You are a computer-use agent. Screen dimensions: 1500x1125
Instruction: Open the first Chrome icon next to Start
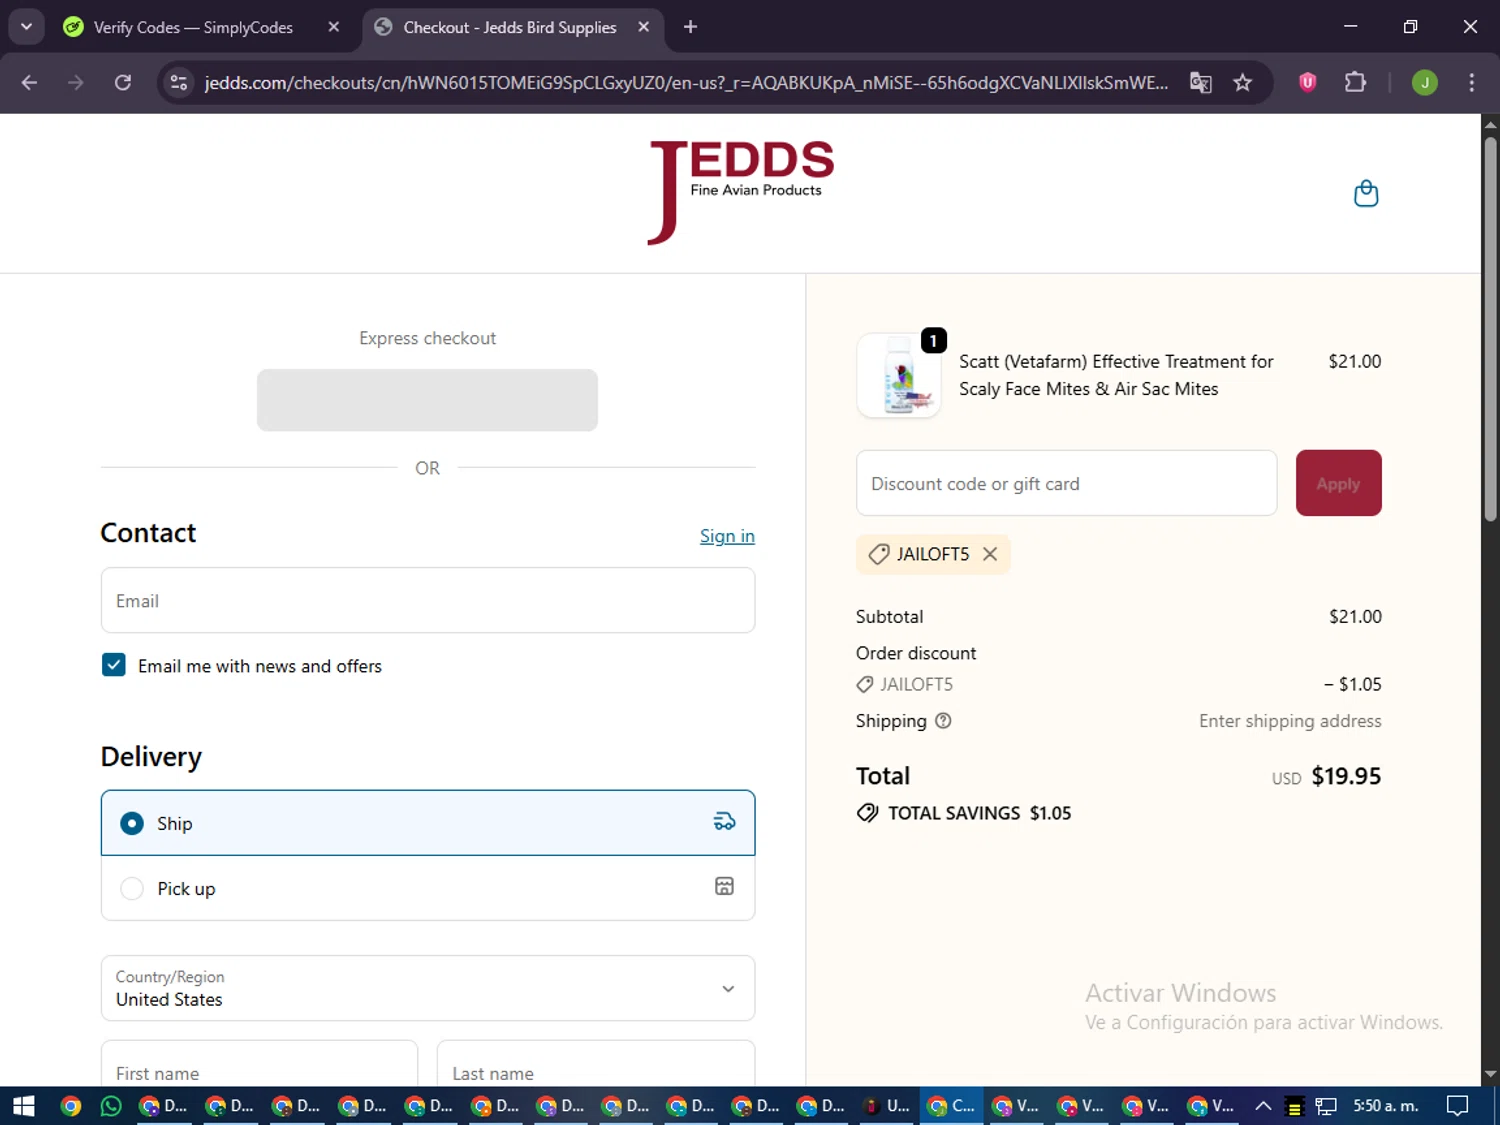70,1106
